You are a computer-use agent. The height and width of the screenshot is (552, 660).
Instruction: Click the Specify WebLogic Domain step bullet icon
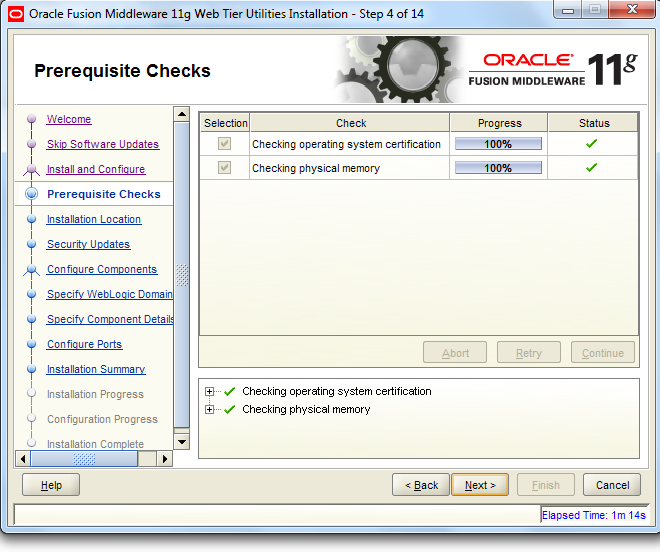pyautogui.click(x=32, y=294)
